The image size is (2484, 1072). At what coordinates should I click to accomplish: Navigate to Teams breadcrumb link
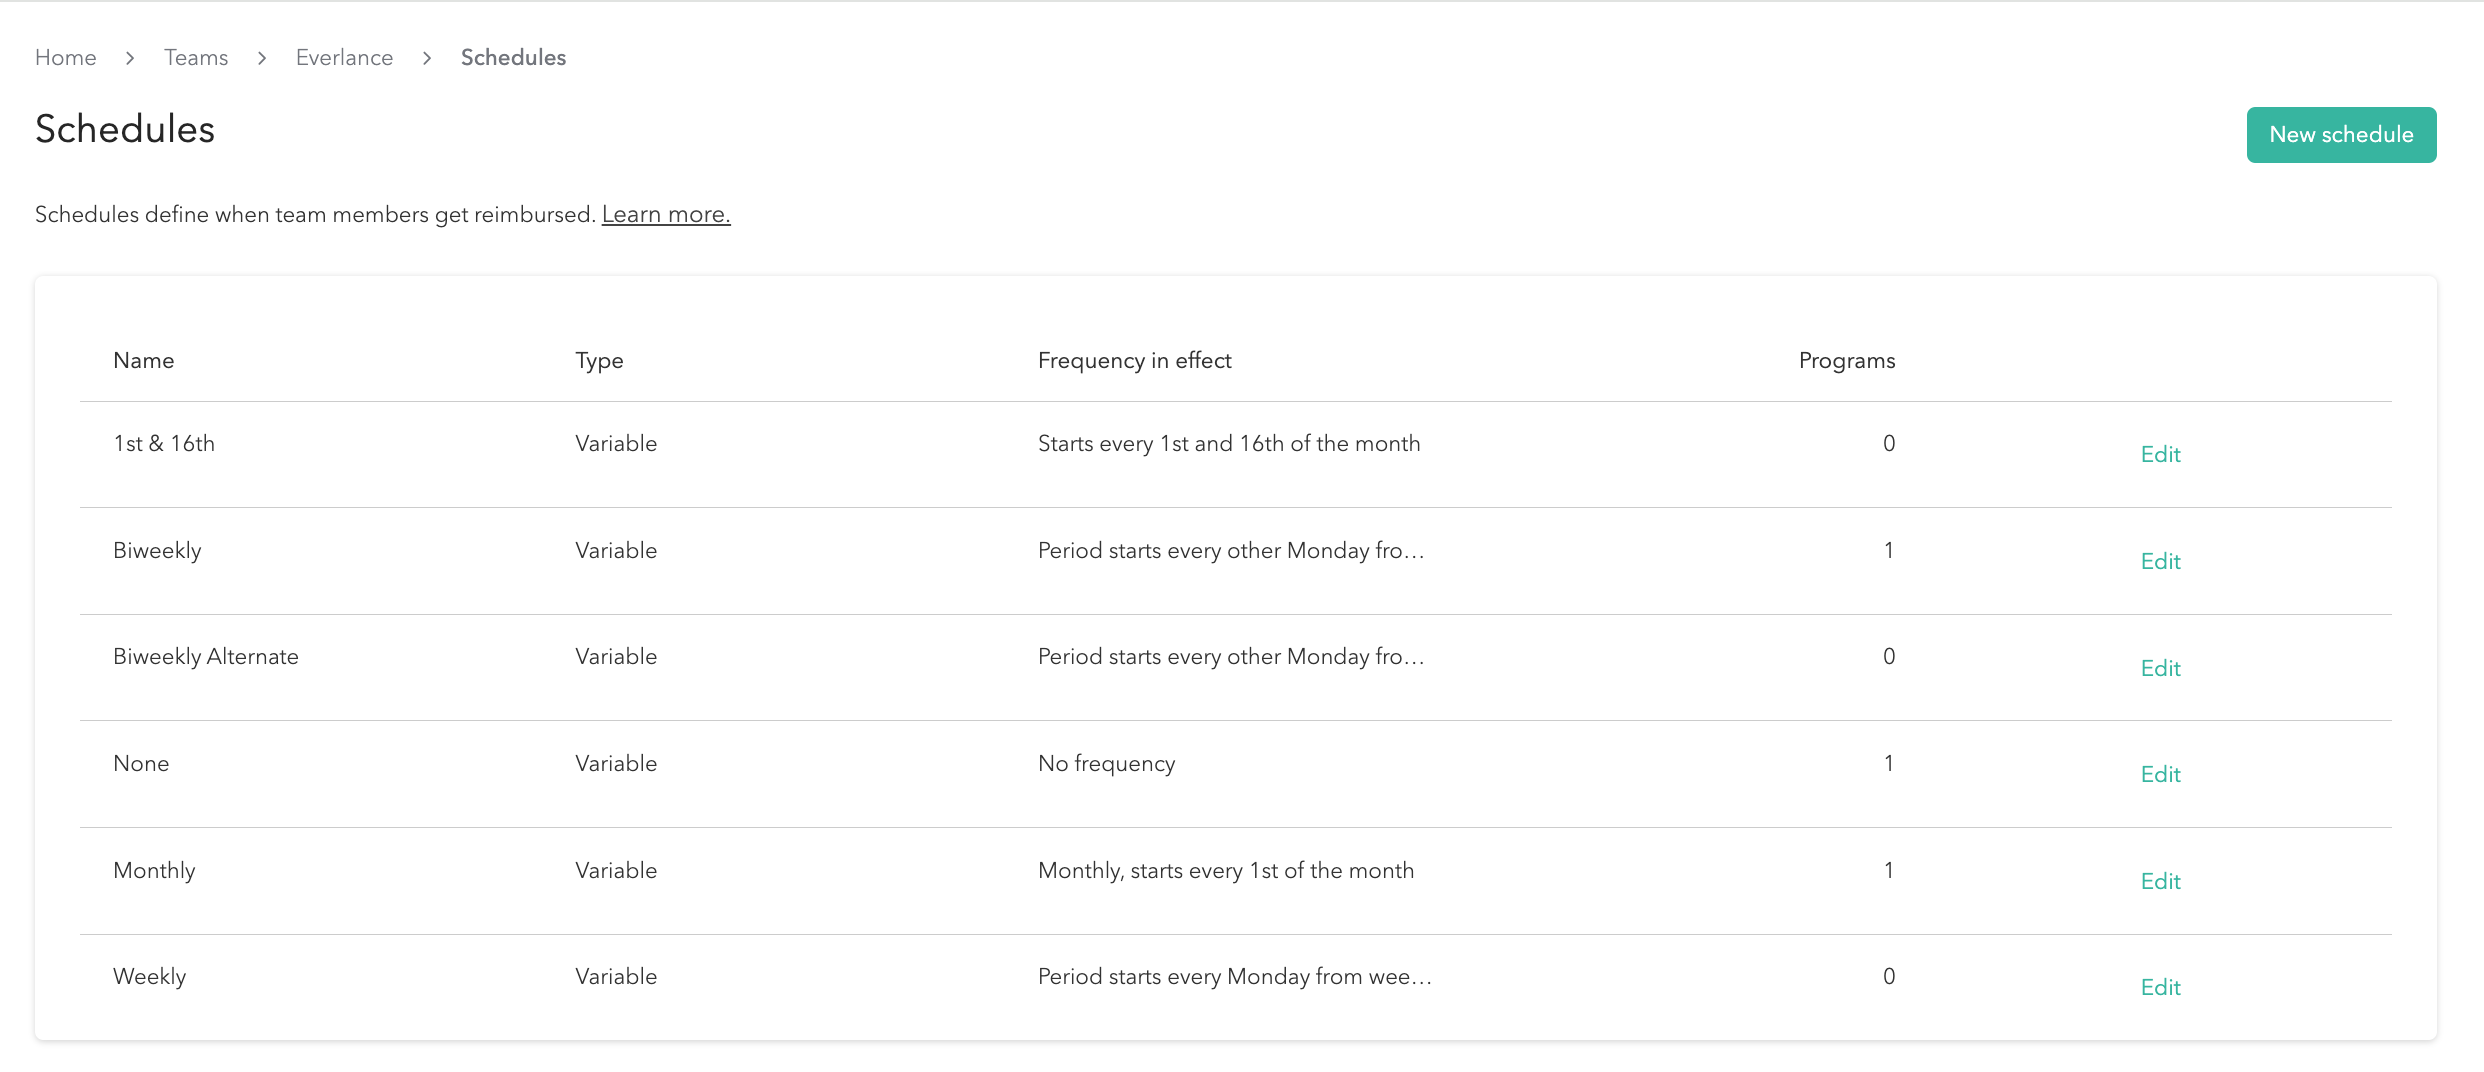tap(196, 58)
